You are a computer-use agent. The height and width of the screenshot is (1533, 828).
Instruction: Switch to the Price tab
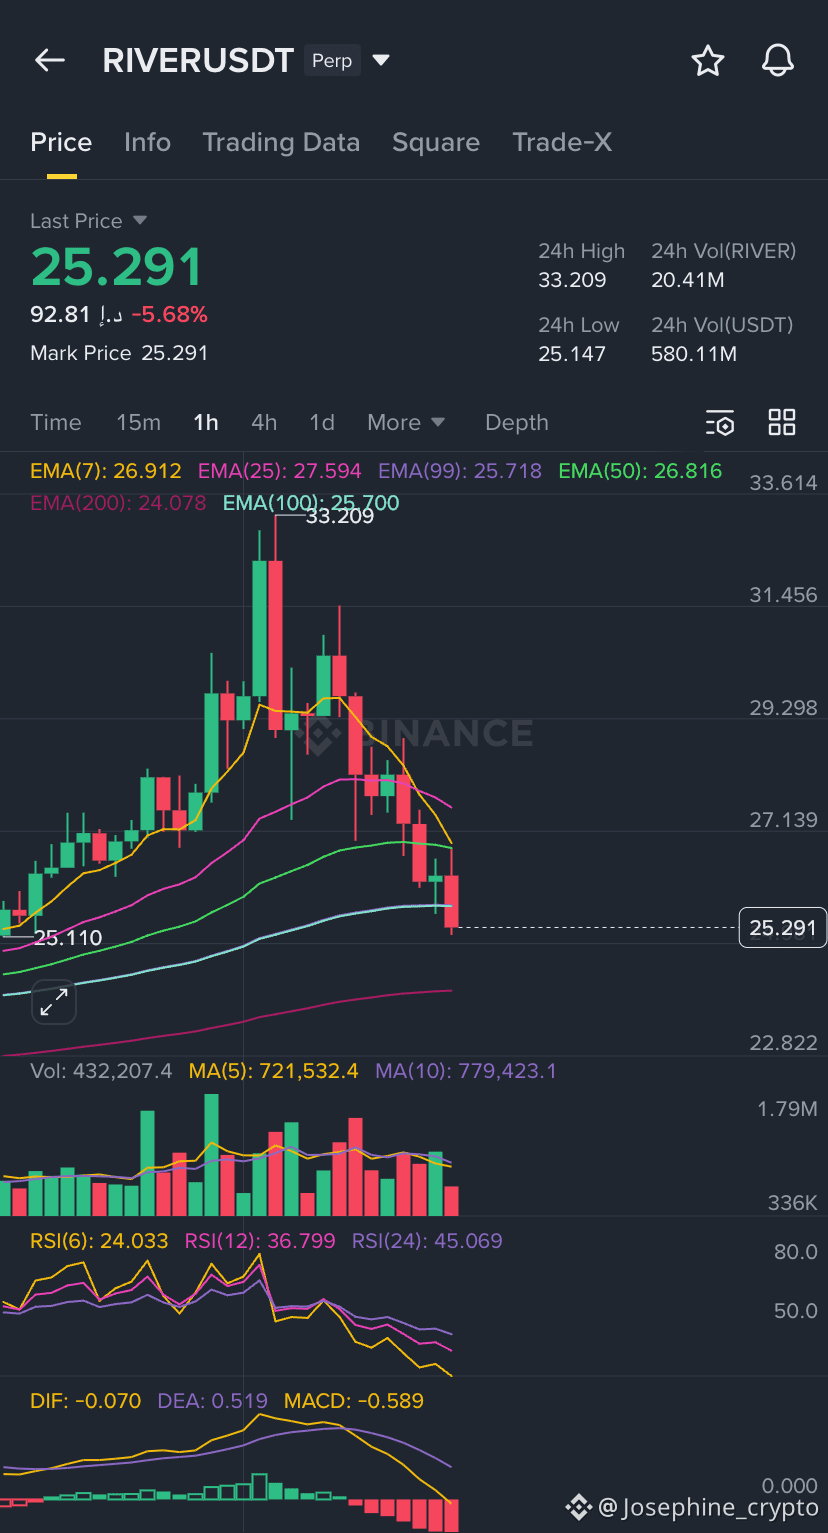pyautogui.click(x=61, y=142)
